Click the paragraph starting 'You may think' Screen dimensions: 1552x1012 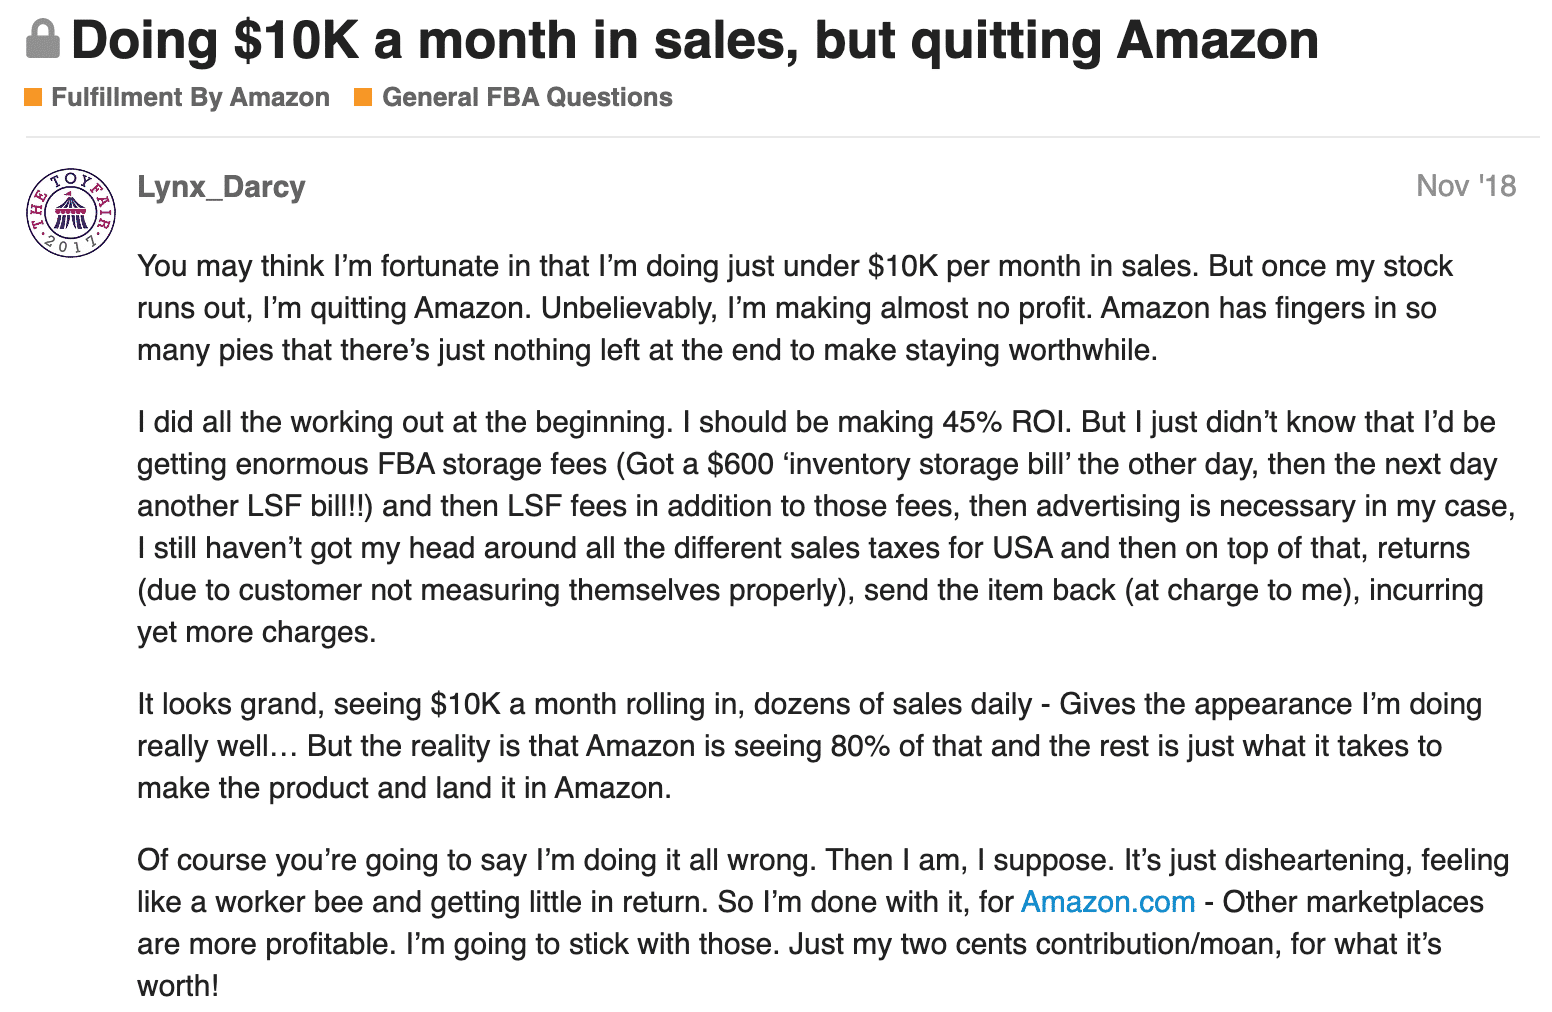pyautogui.click(x=795, y=308)
